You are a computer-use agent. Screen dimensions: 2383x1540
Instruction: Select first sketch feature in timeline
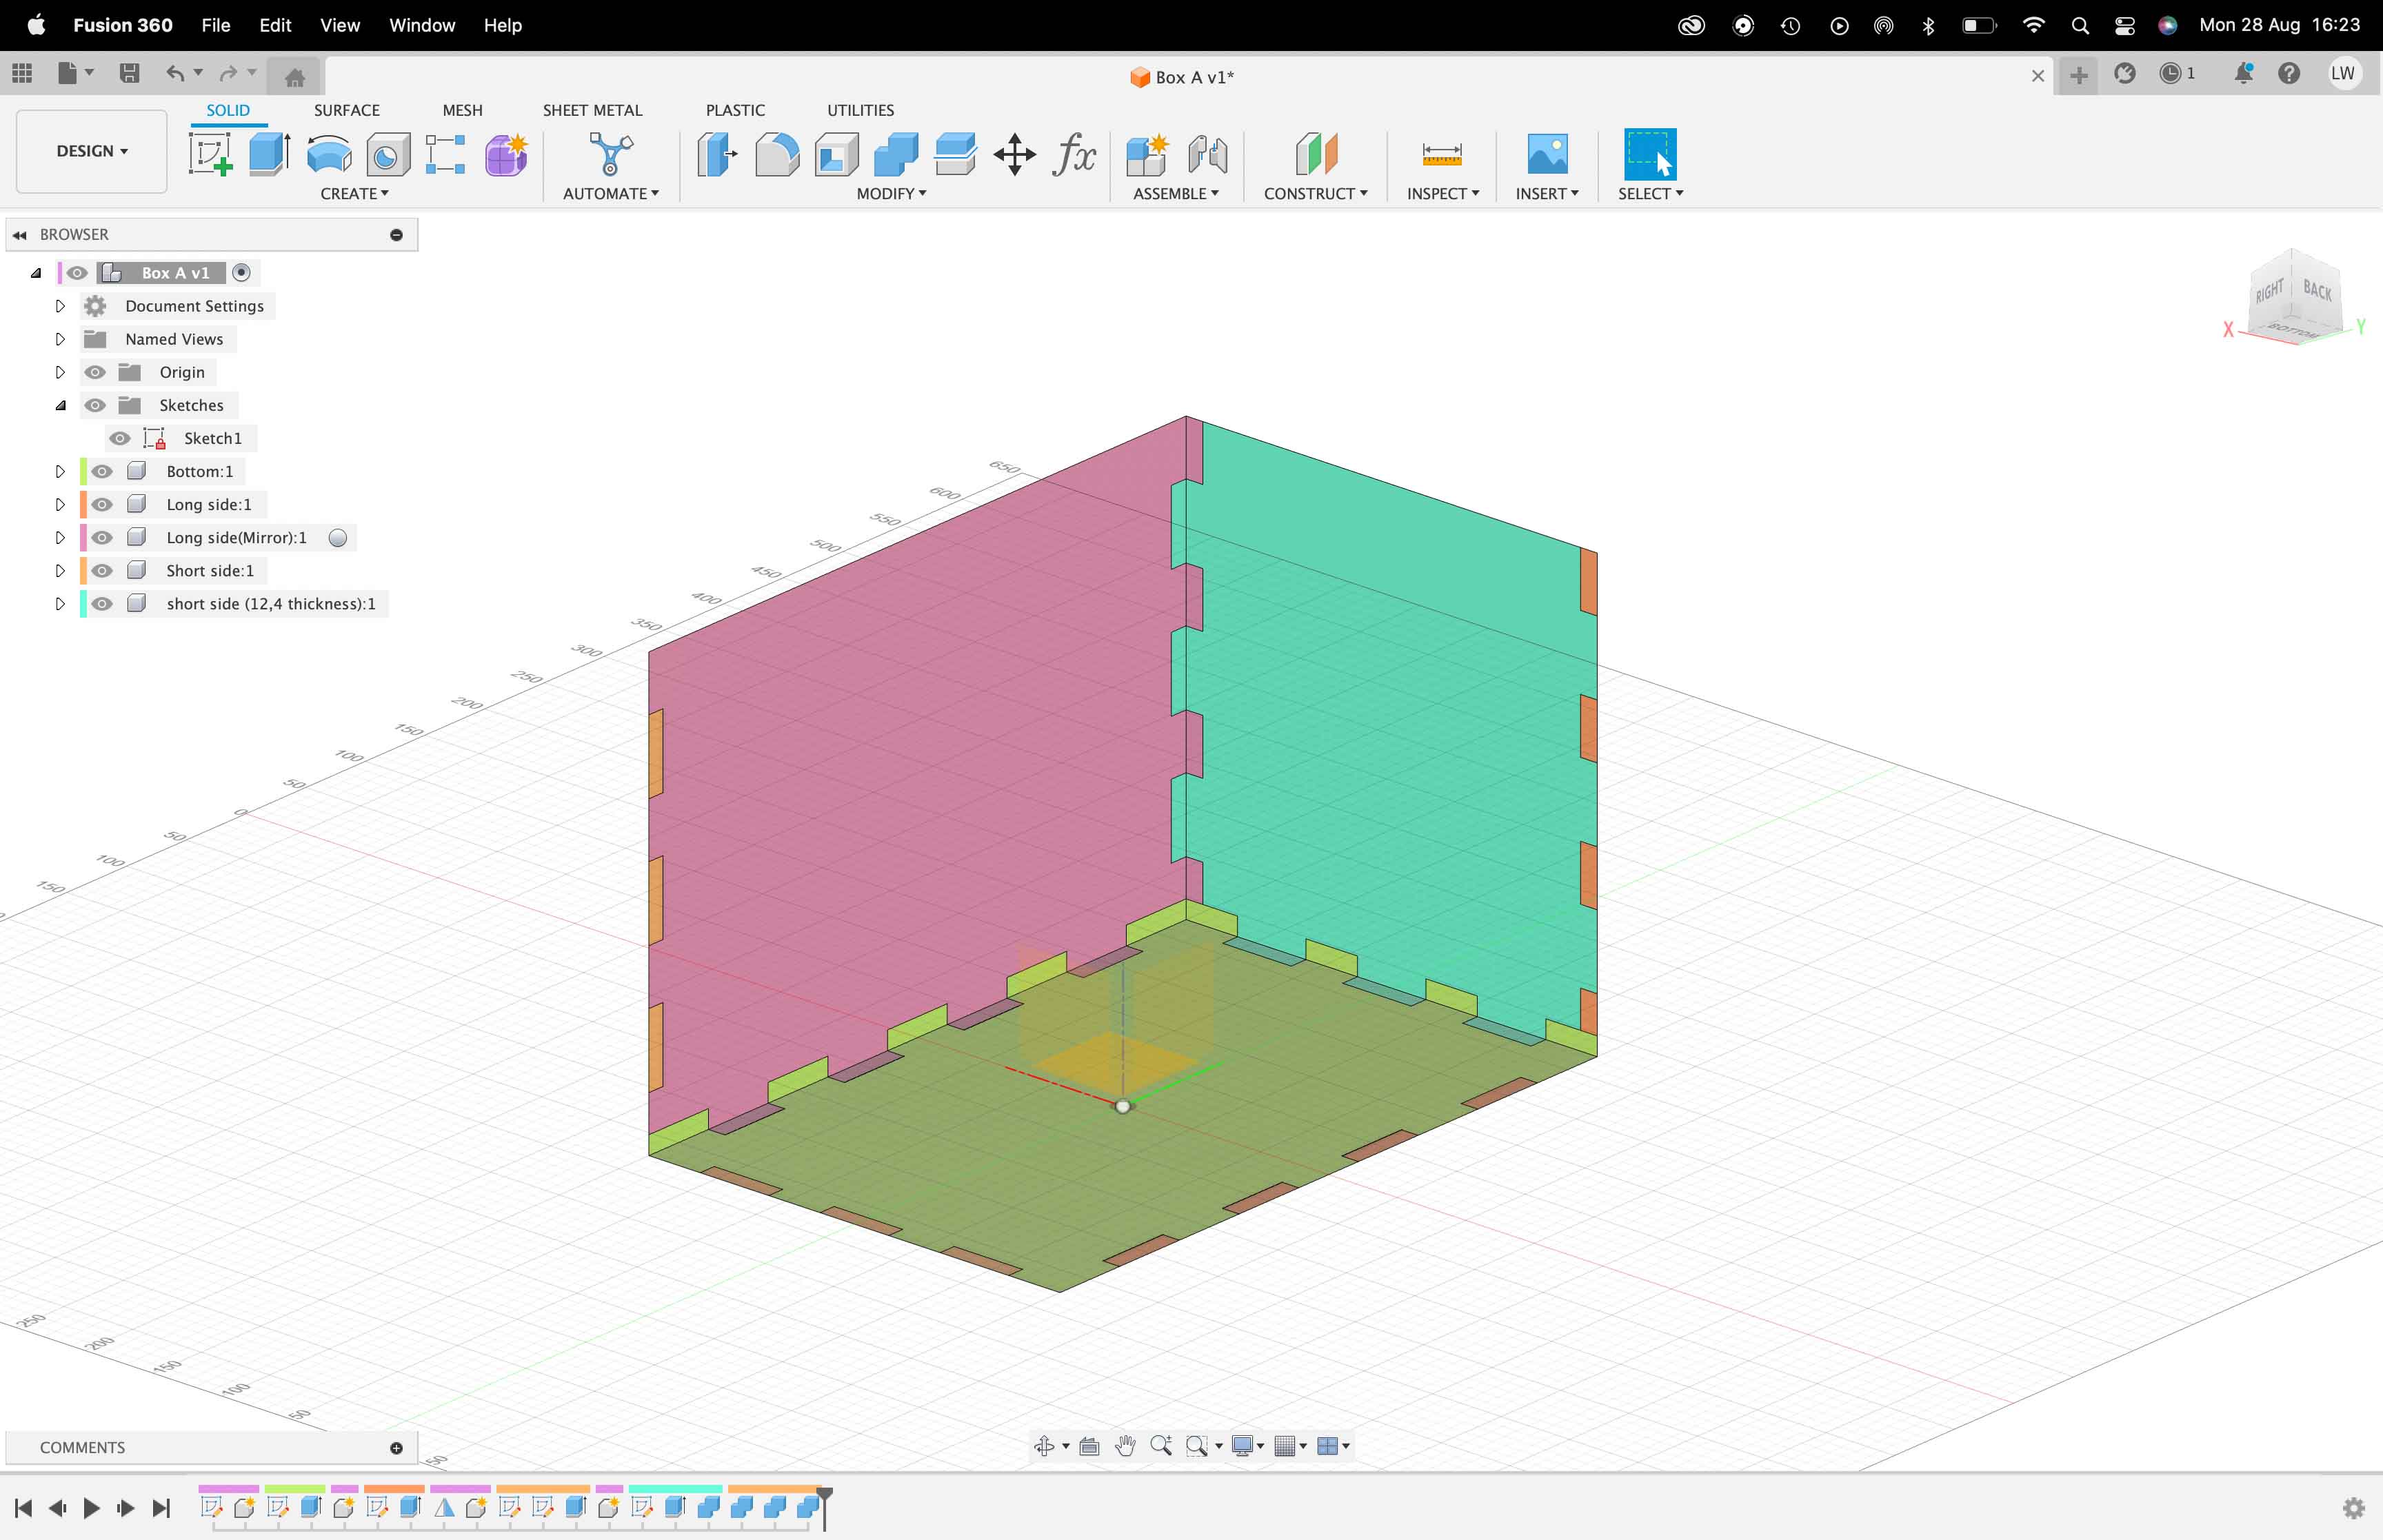coord(211,1507)
